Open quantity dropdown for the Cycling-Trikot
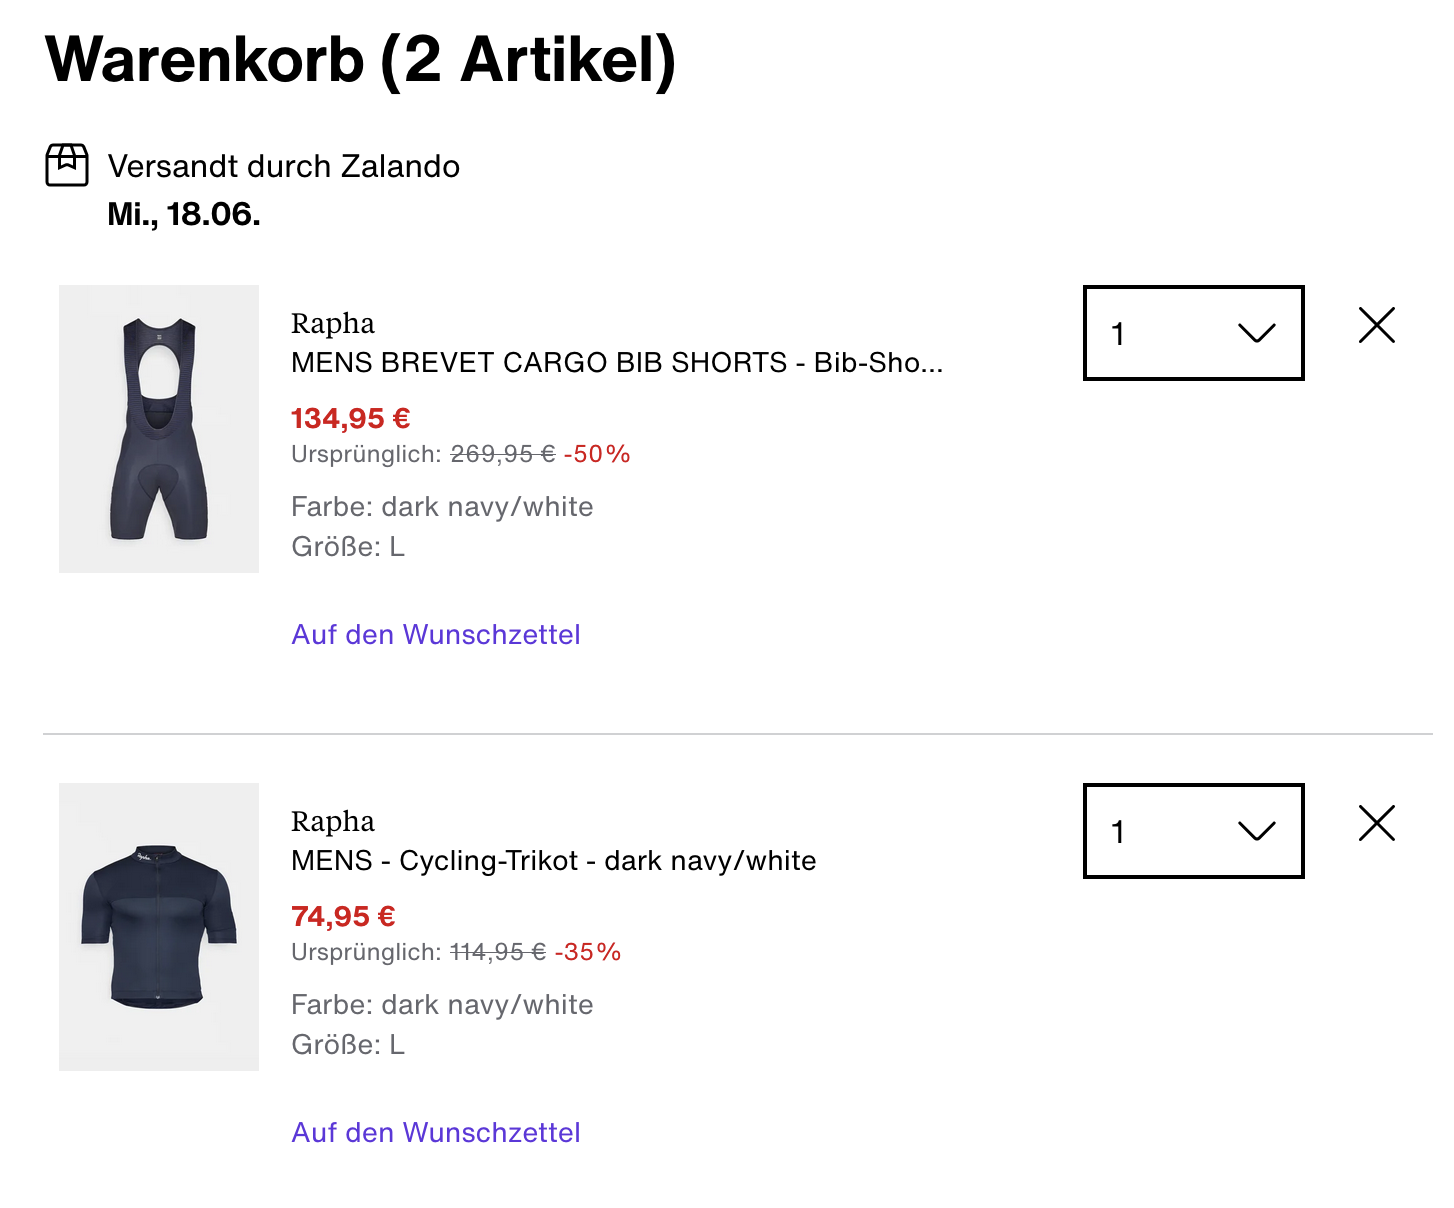Screen dimensions: 1454x1208 (x=1193, y=831)
